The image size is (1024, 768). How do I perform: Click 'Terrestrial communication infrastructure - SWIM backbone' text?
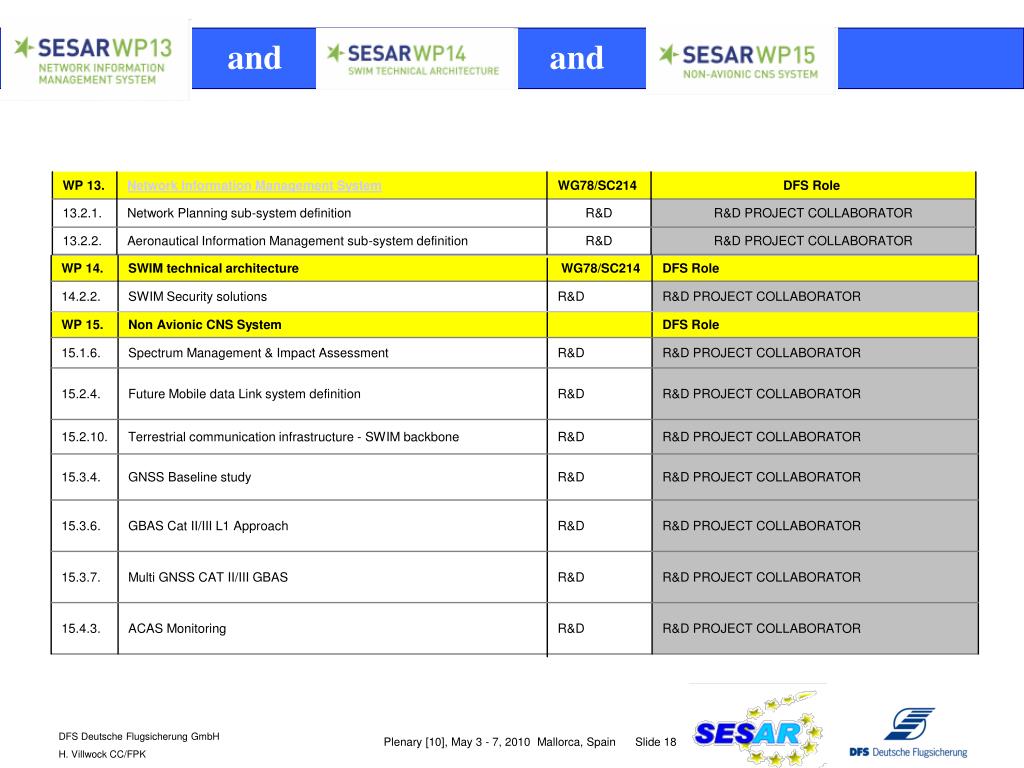(293, 437)
